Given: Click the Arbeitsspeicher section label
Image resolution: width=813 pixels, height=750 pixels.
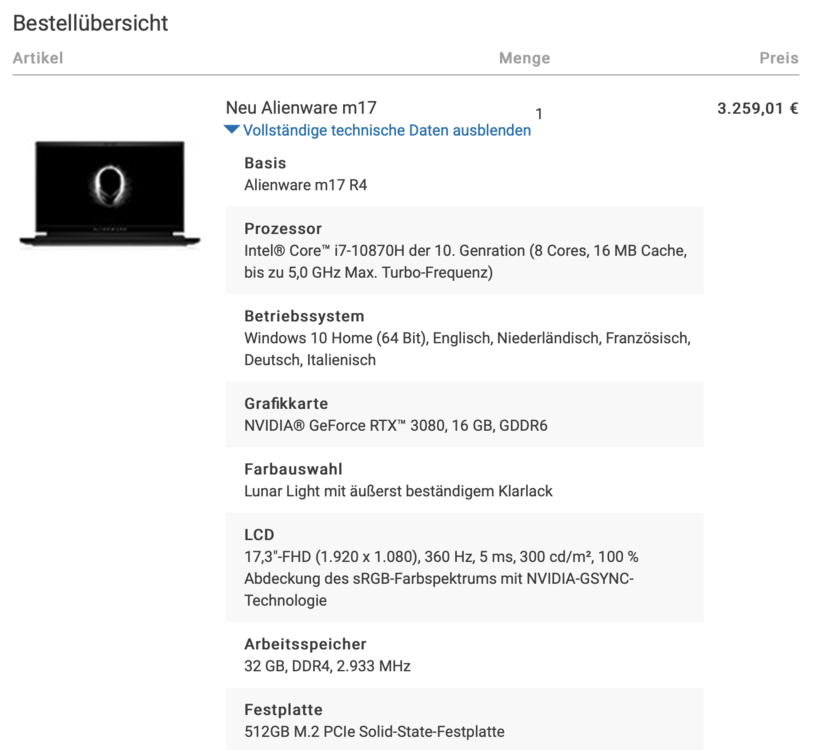Looking at the screenshot, I should click(305, 644).
